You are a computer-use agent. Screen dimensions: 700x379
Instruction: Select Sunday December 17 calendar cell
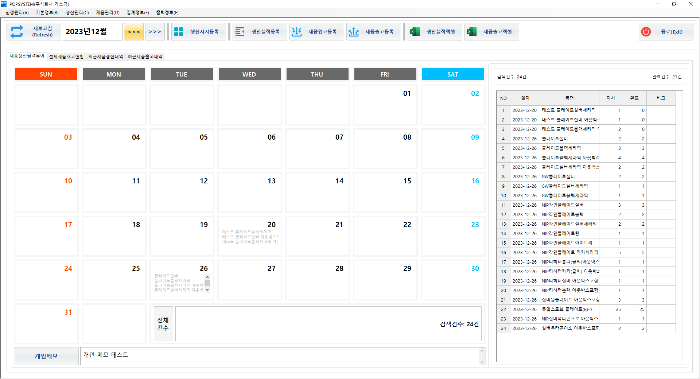point(46,237)
